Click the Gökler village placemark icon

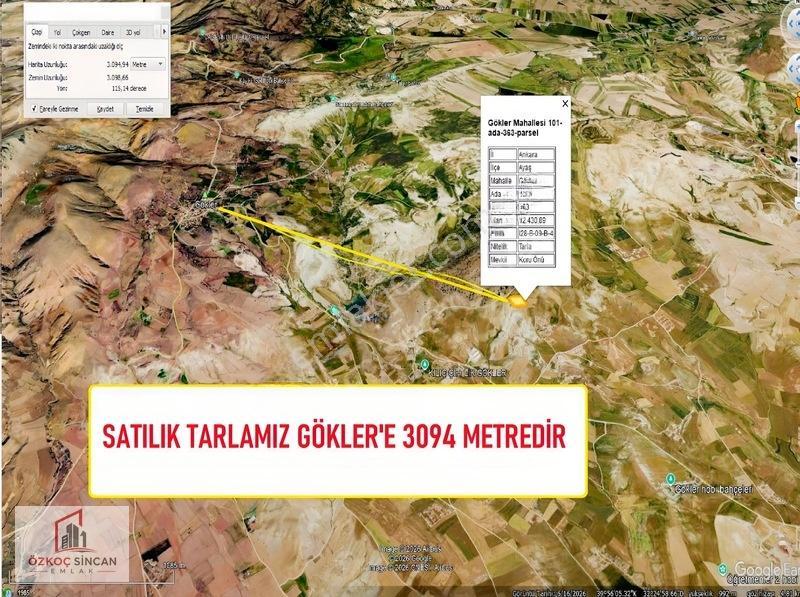(x=207, y=194)
